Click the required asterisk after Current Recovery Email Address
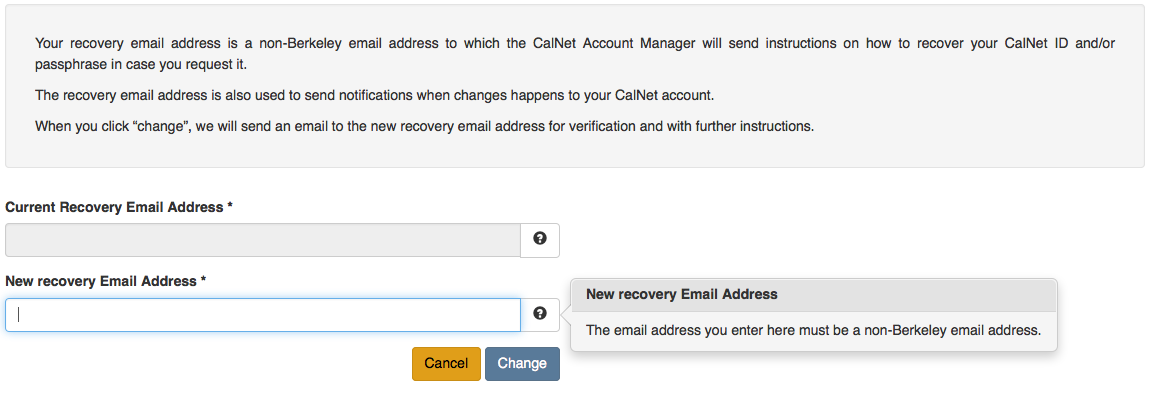The height and width of the screenshot is (401, 1155). click(230, 206)
